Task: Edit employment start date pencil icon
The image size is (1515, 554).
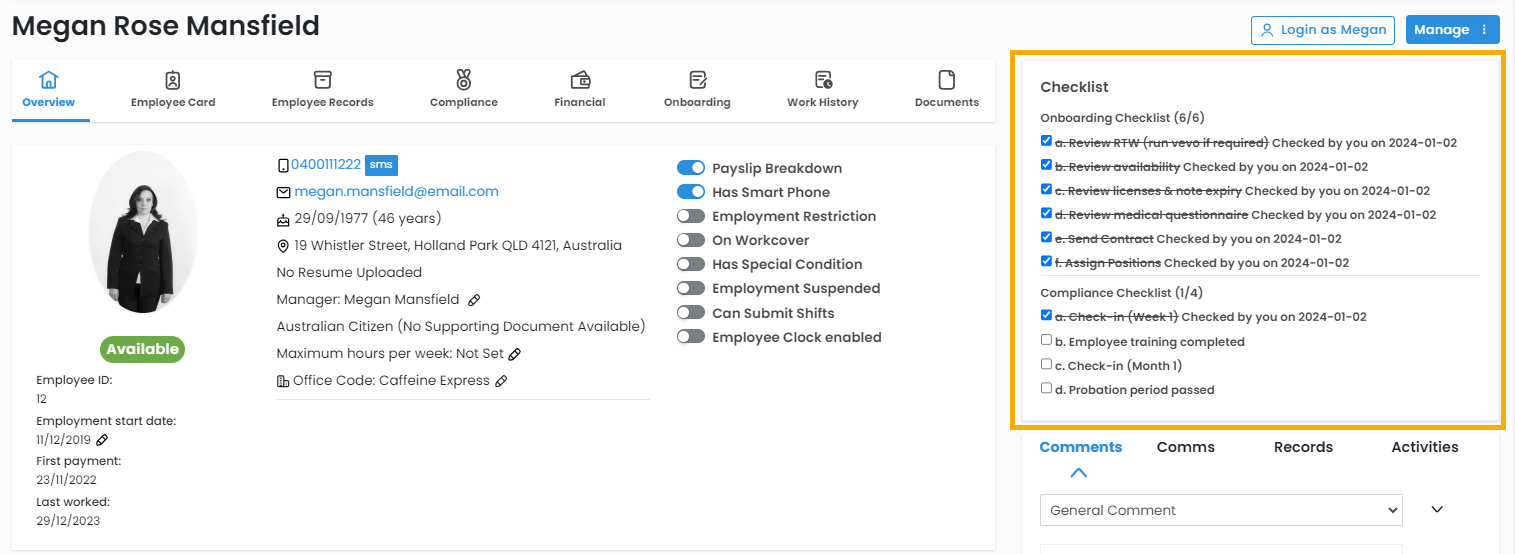Action: (102, 440)
